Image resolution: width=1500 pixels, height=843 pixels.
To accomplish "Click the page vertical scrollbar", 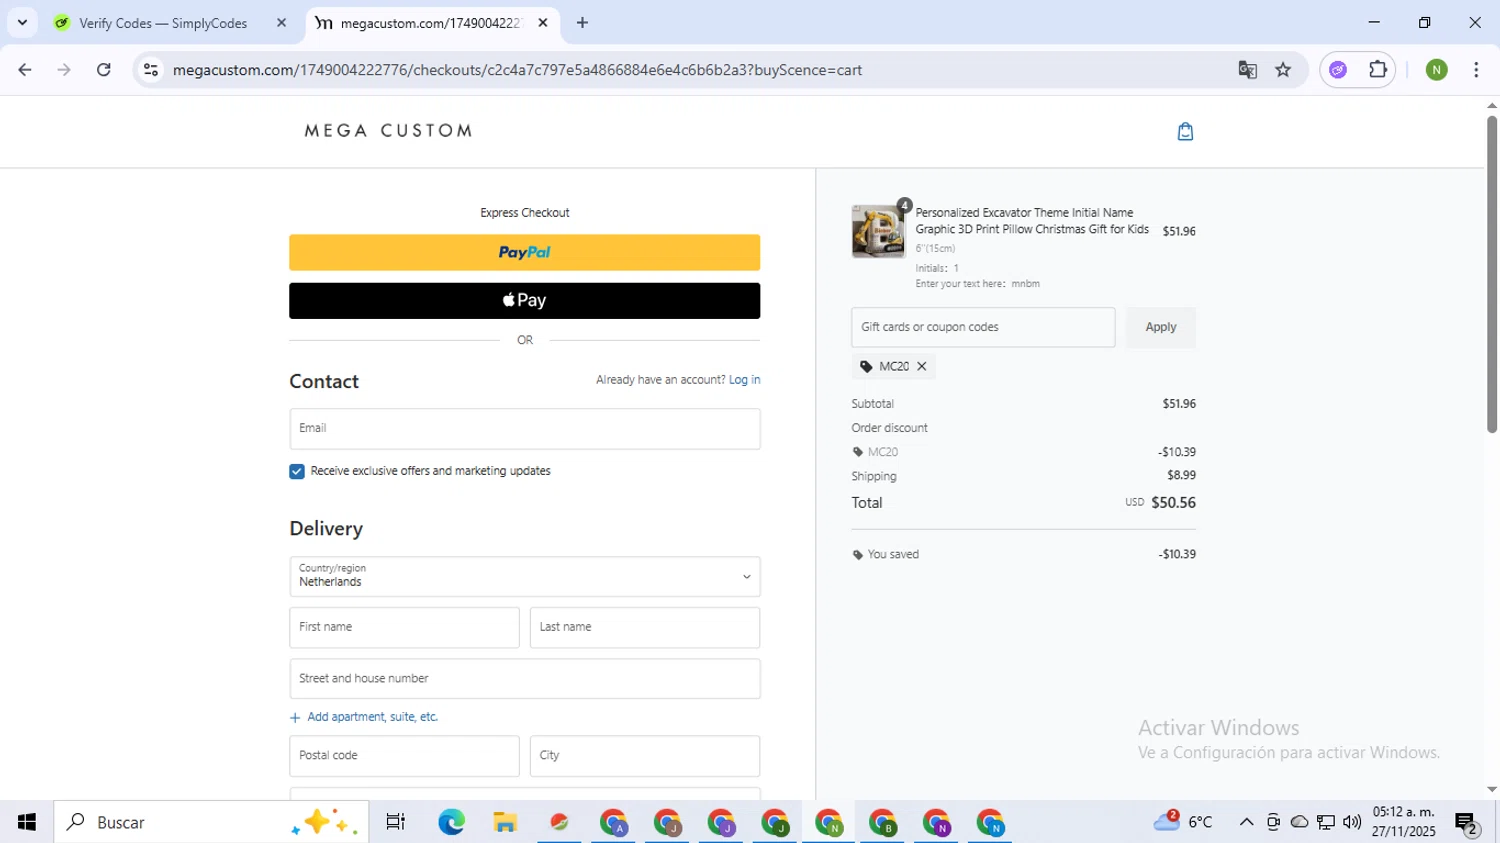I will [x=1491, y=275].
